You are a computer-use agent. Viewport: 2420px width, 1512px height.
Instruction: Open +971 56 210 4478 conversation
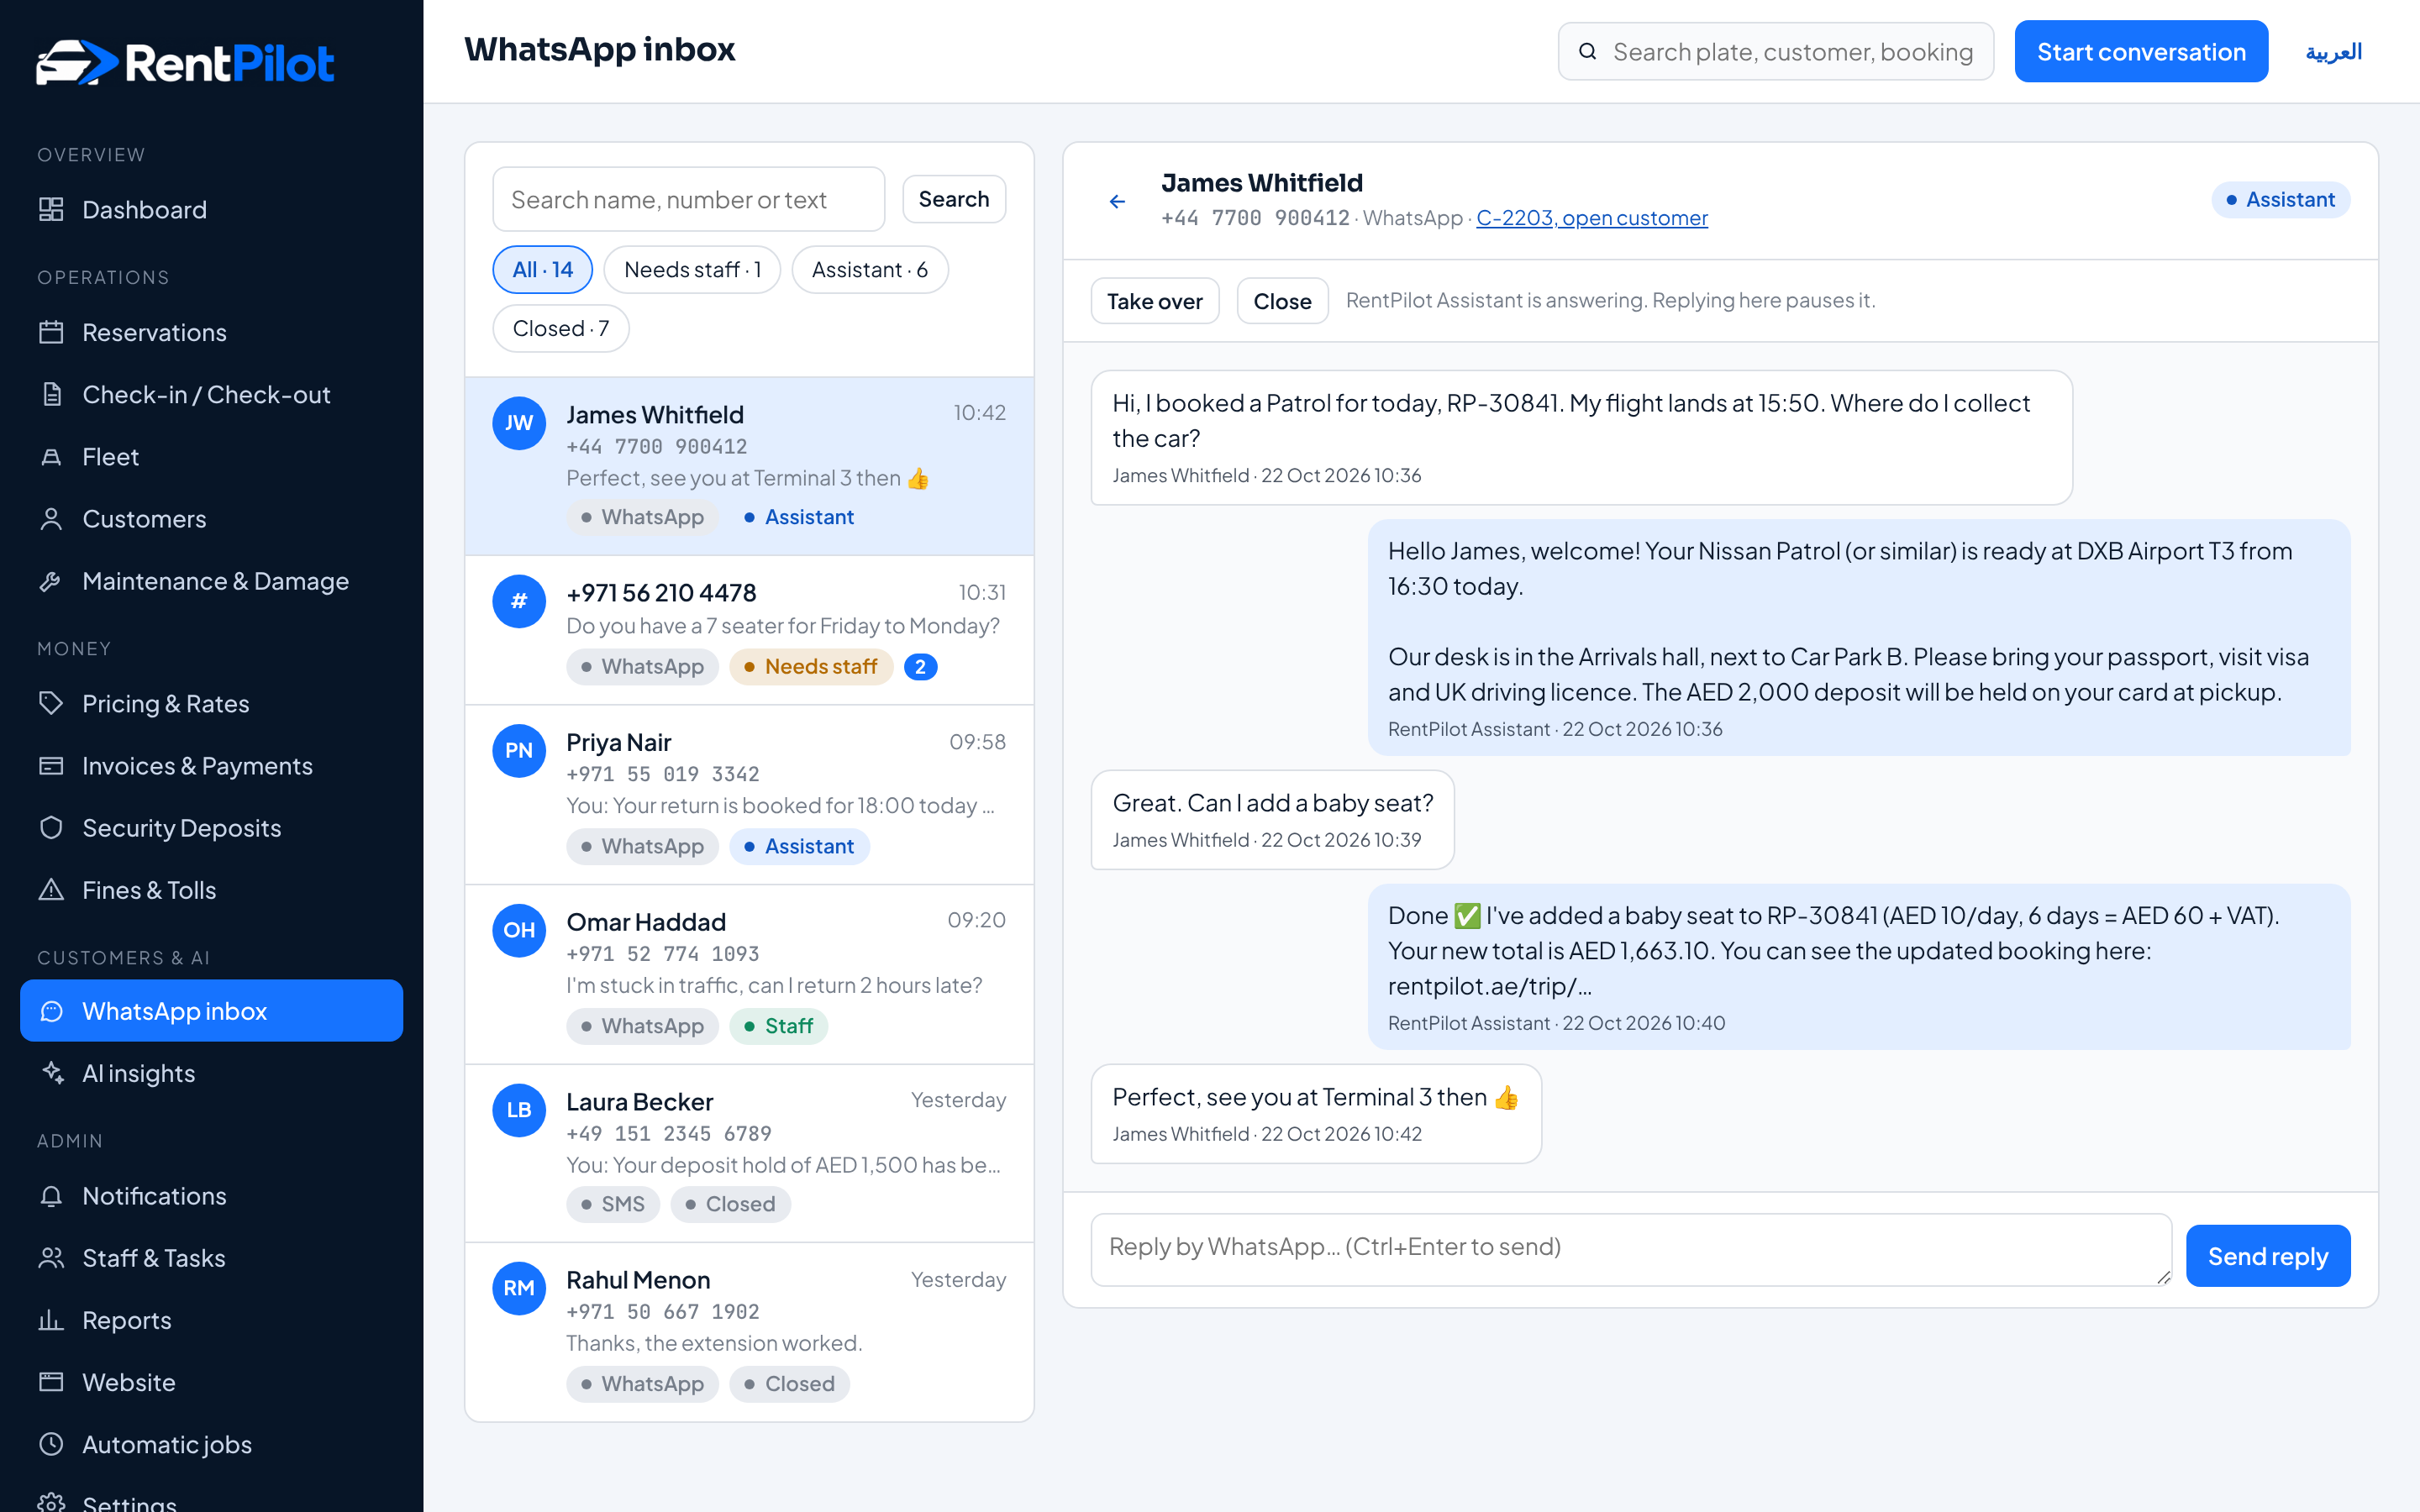pyautogui.click(x=749, y=630)
